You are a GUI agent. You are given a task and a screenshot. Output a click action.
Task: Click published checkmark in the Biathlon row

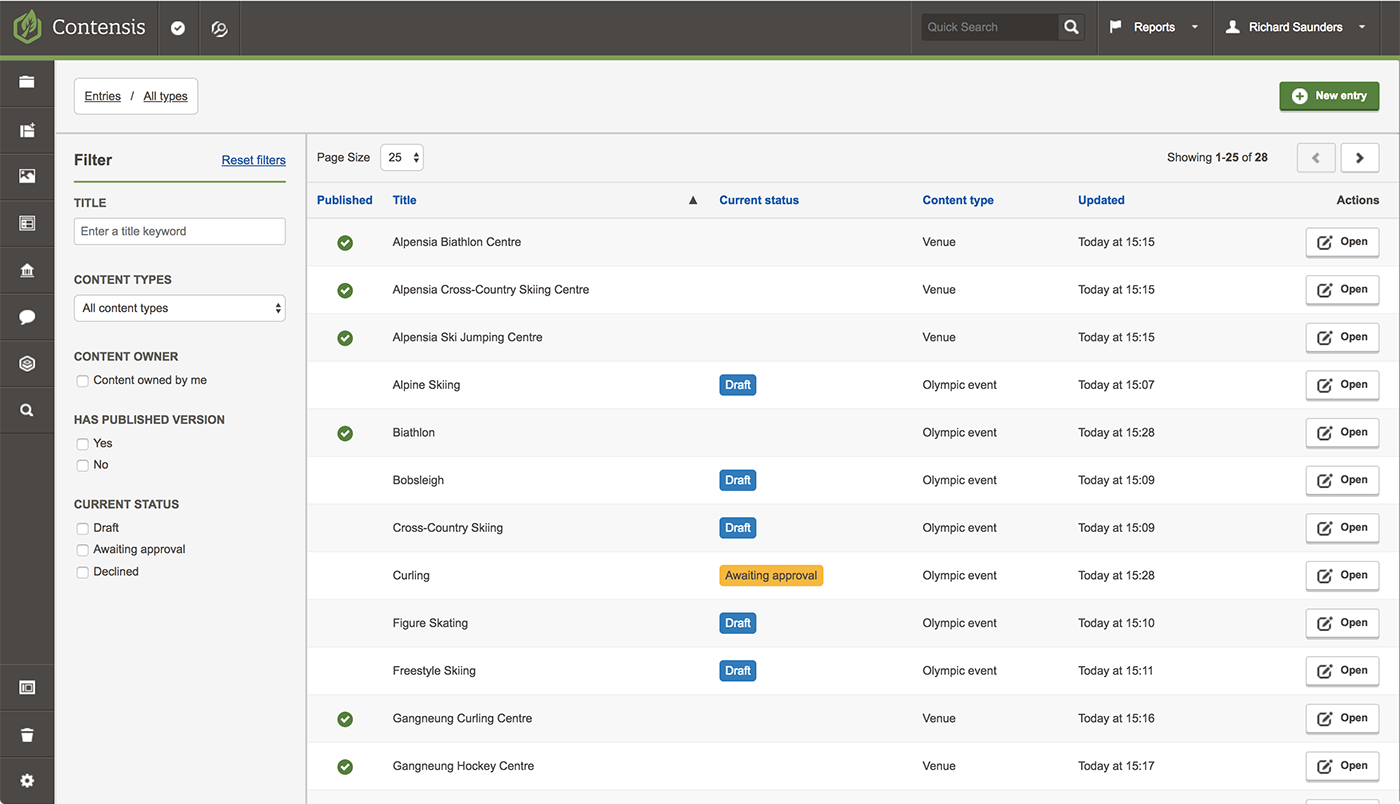tap(345, 433)
